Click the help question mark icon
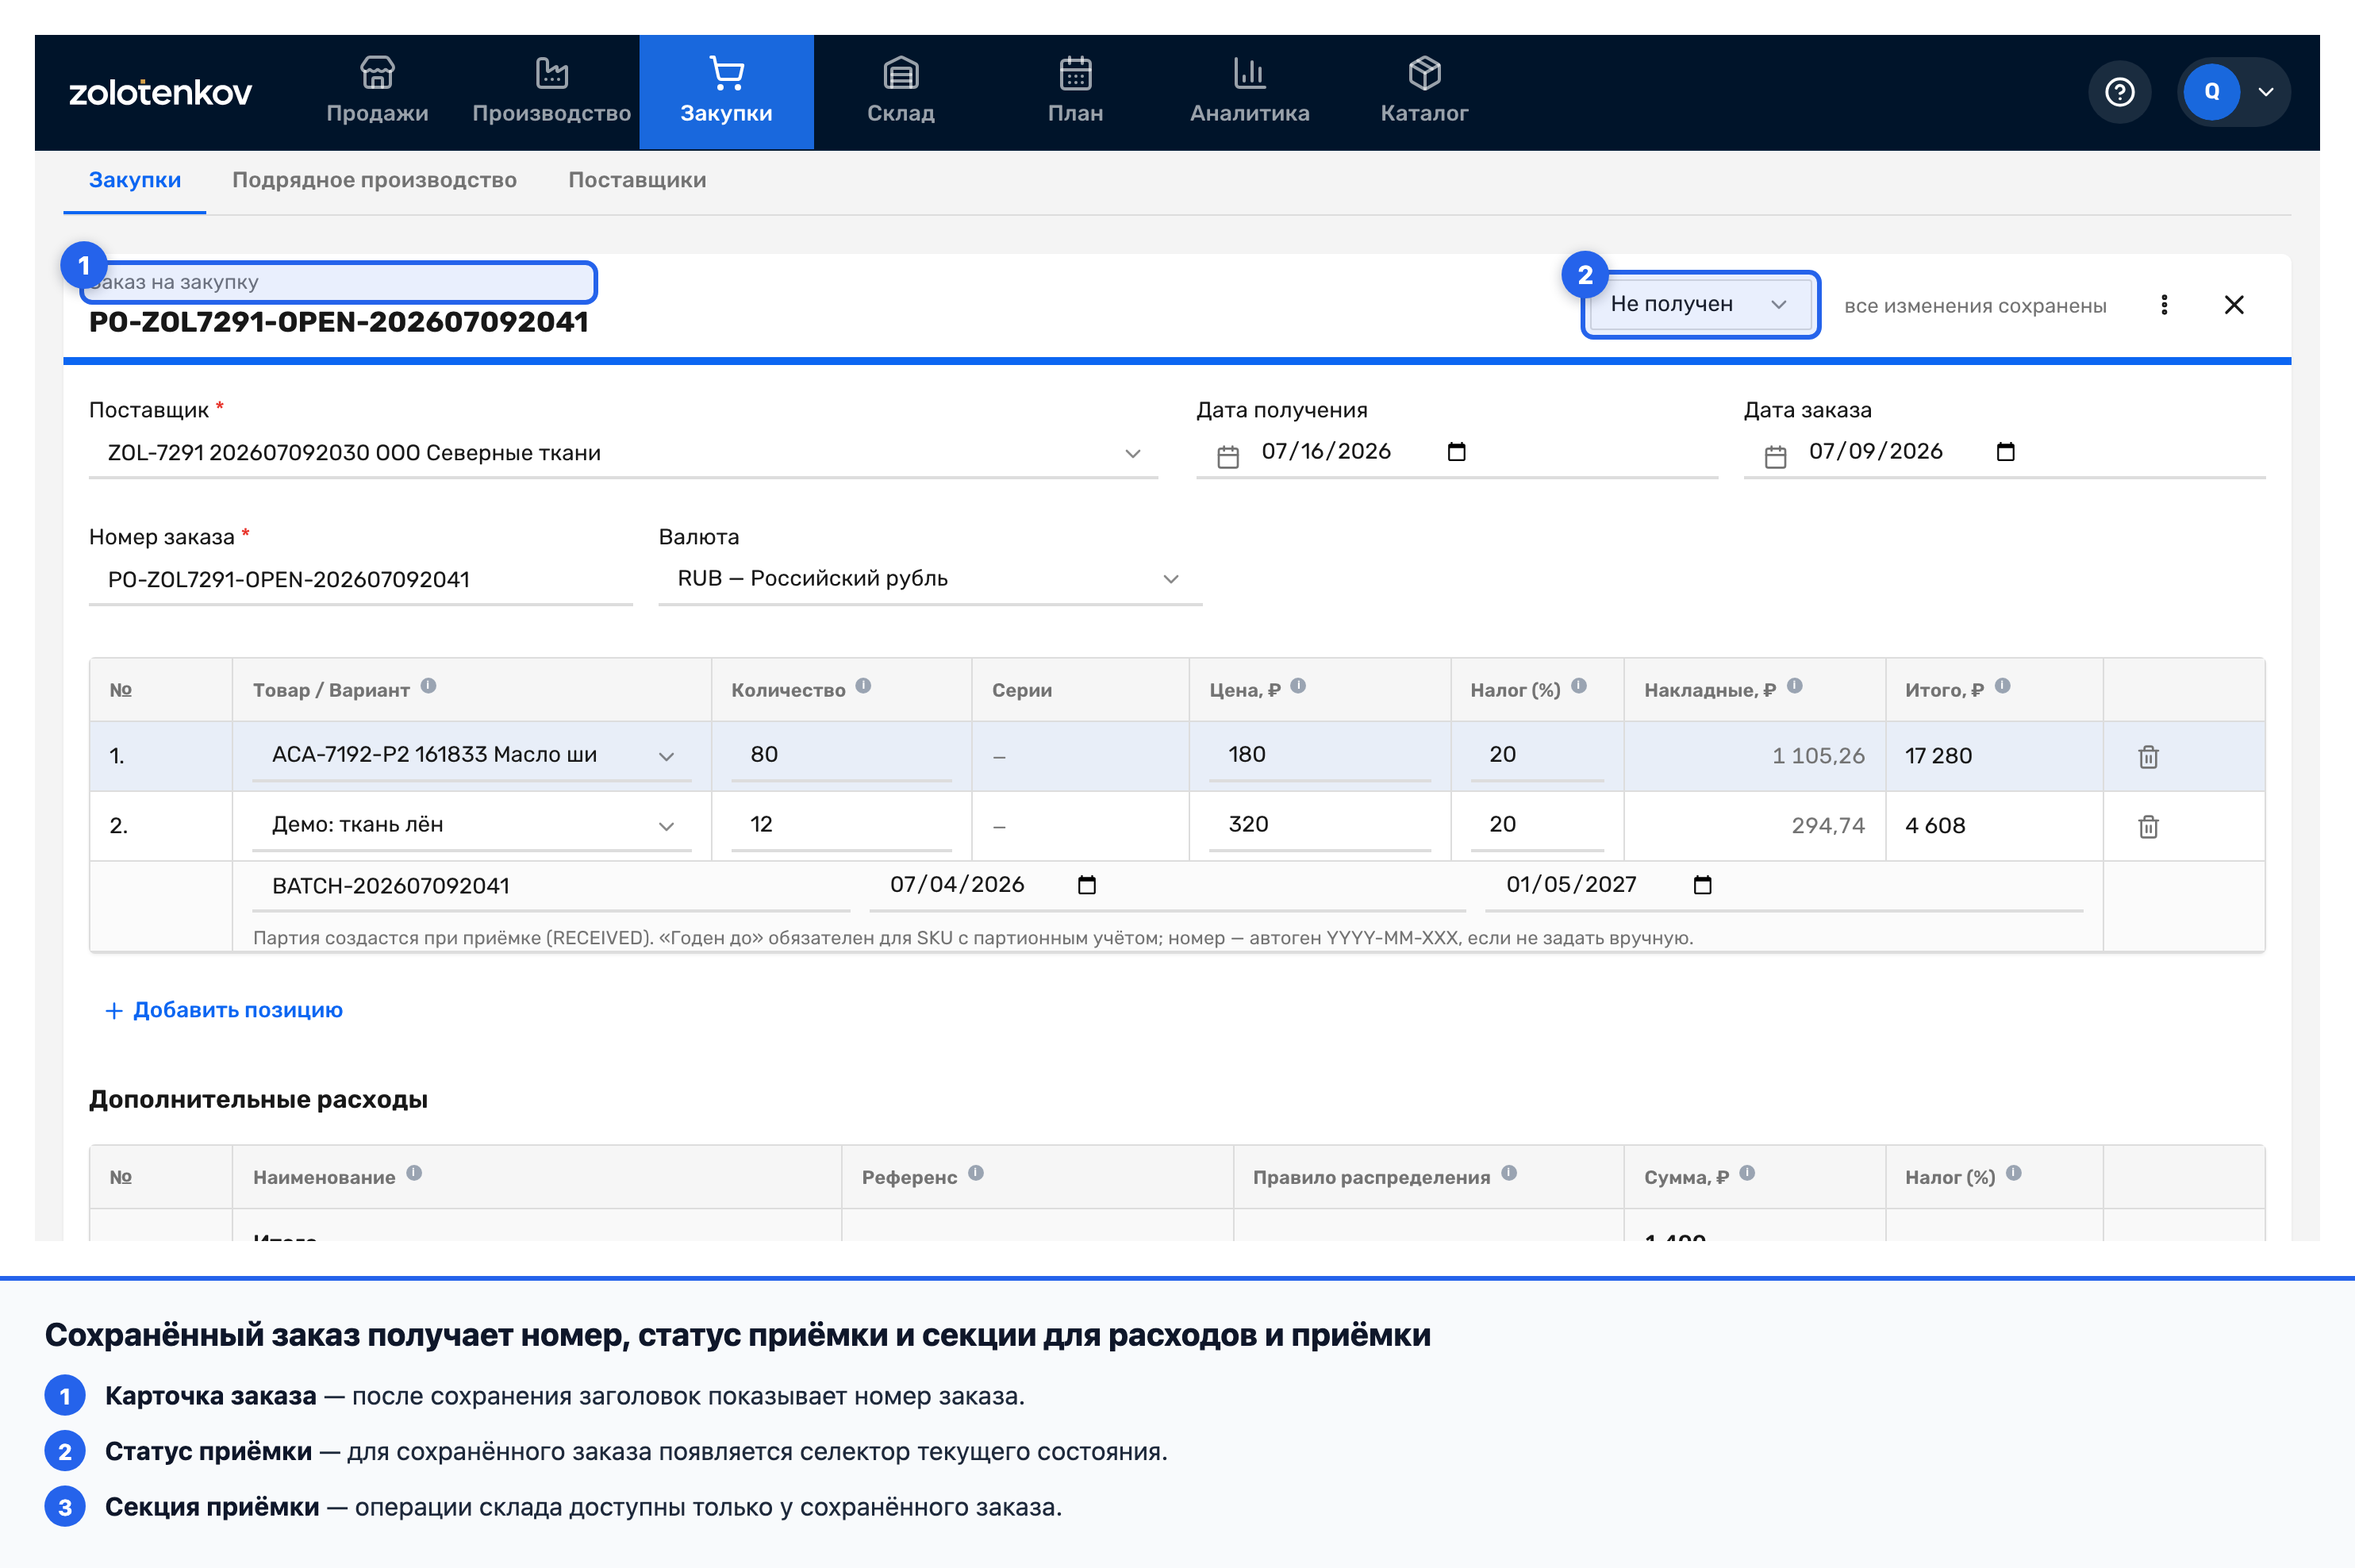Viewport: 2355px width, 1568px height. click(2119, 92)
